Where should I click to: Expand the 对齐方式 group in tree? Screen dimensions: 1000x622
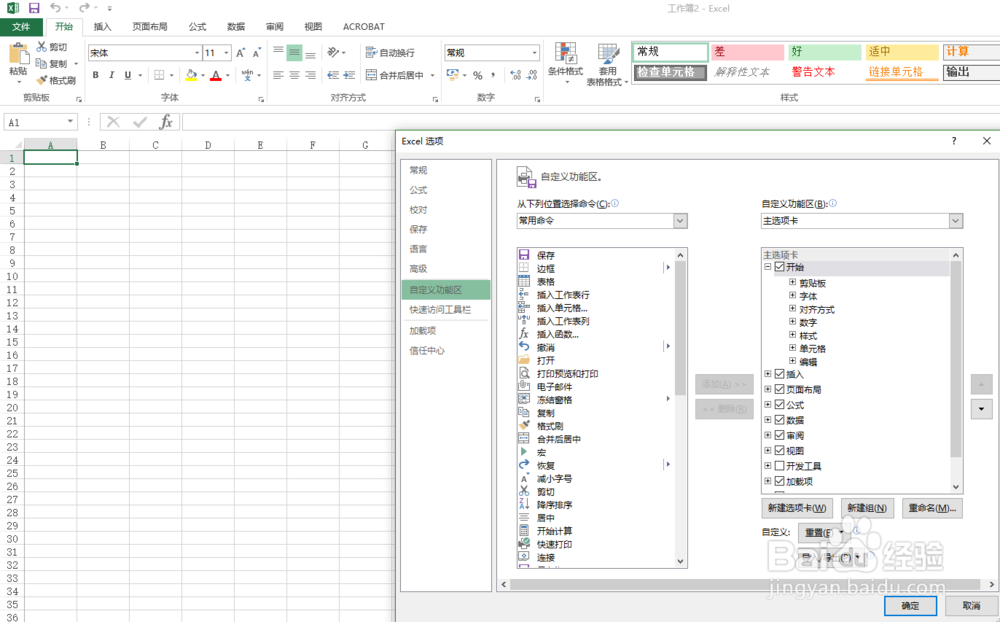793,309
